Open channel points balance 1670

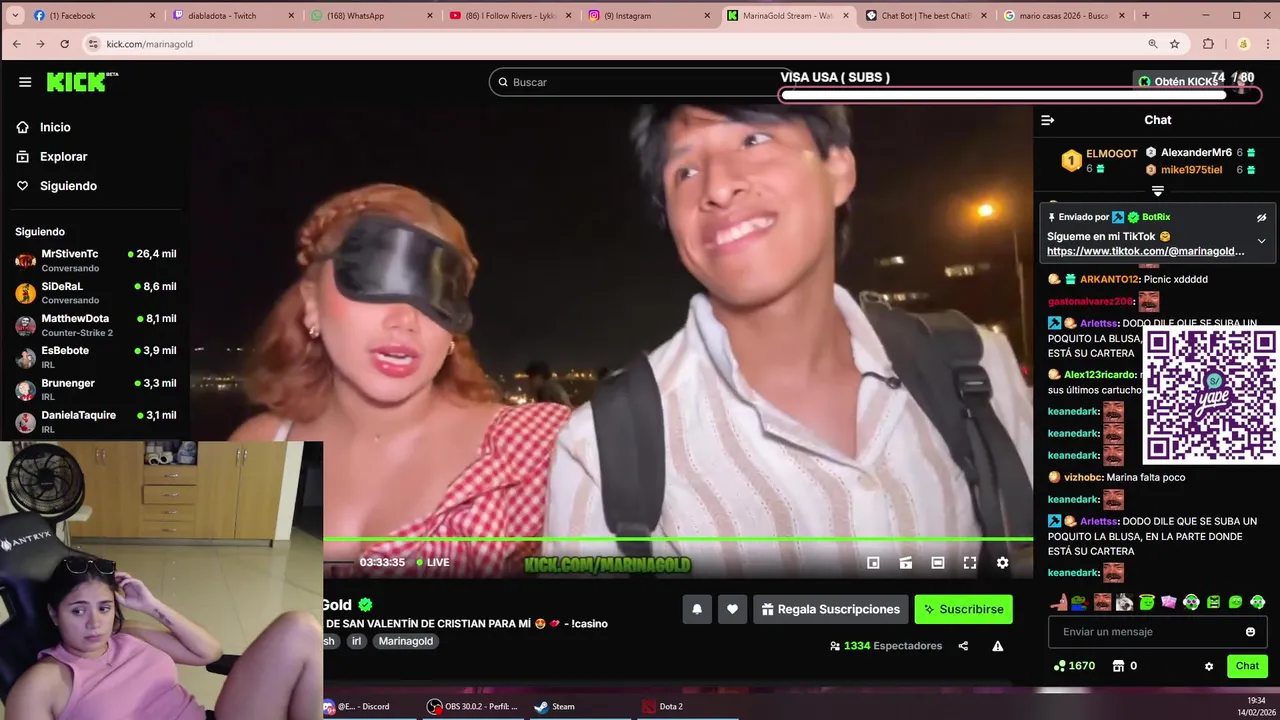click(1074, 666)
